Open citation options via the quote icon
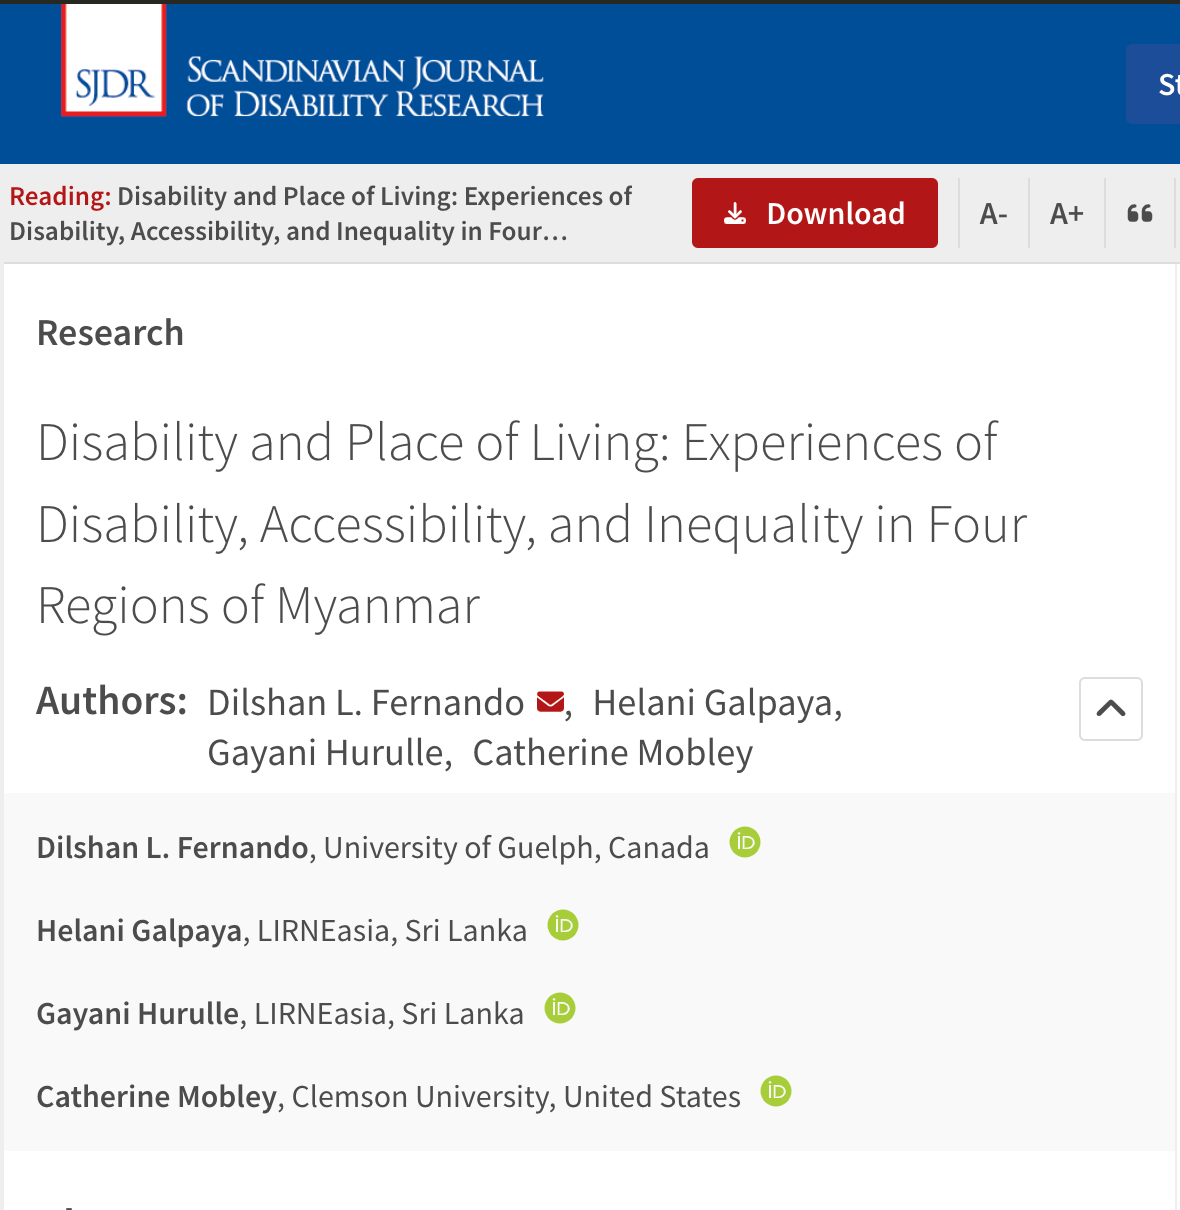Screen dimensions: 1180x1210 click(x=1139, y=213)
